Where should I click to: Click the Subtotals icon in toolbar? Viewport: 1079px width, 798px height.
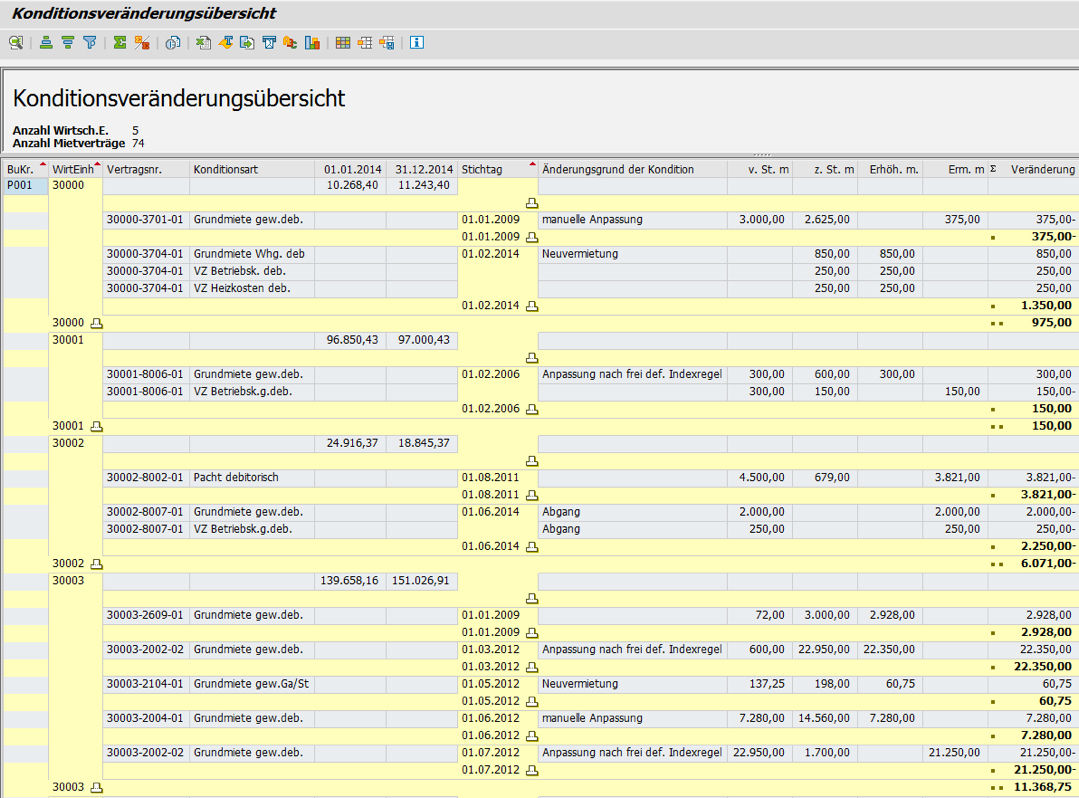pos(142,43)
